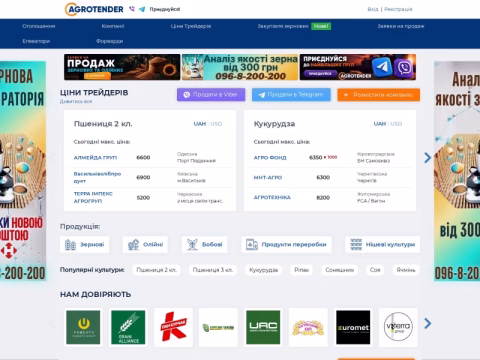This screenshot has width=480, height=360.
Task: Open the red K partner logo
Action: pos(173,327)
